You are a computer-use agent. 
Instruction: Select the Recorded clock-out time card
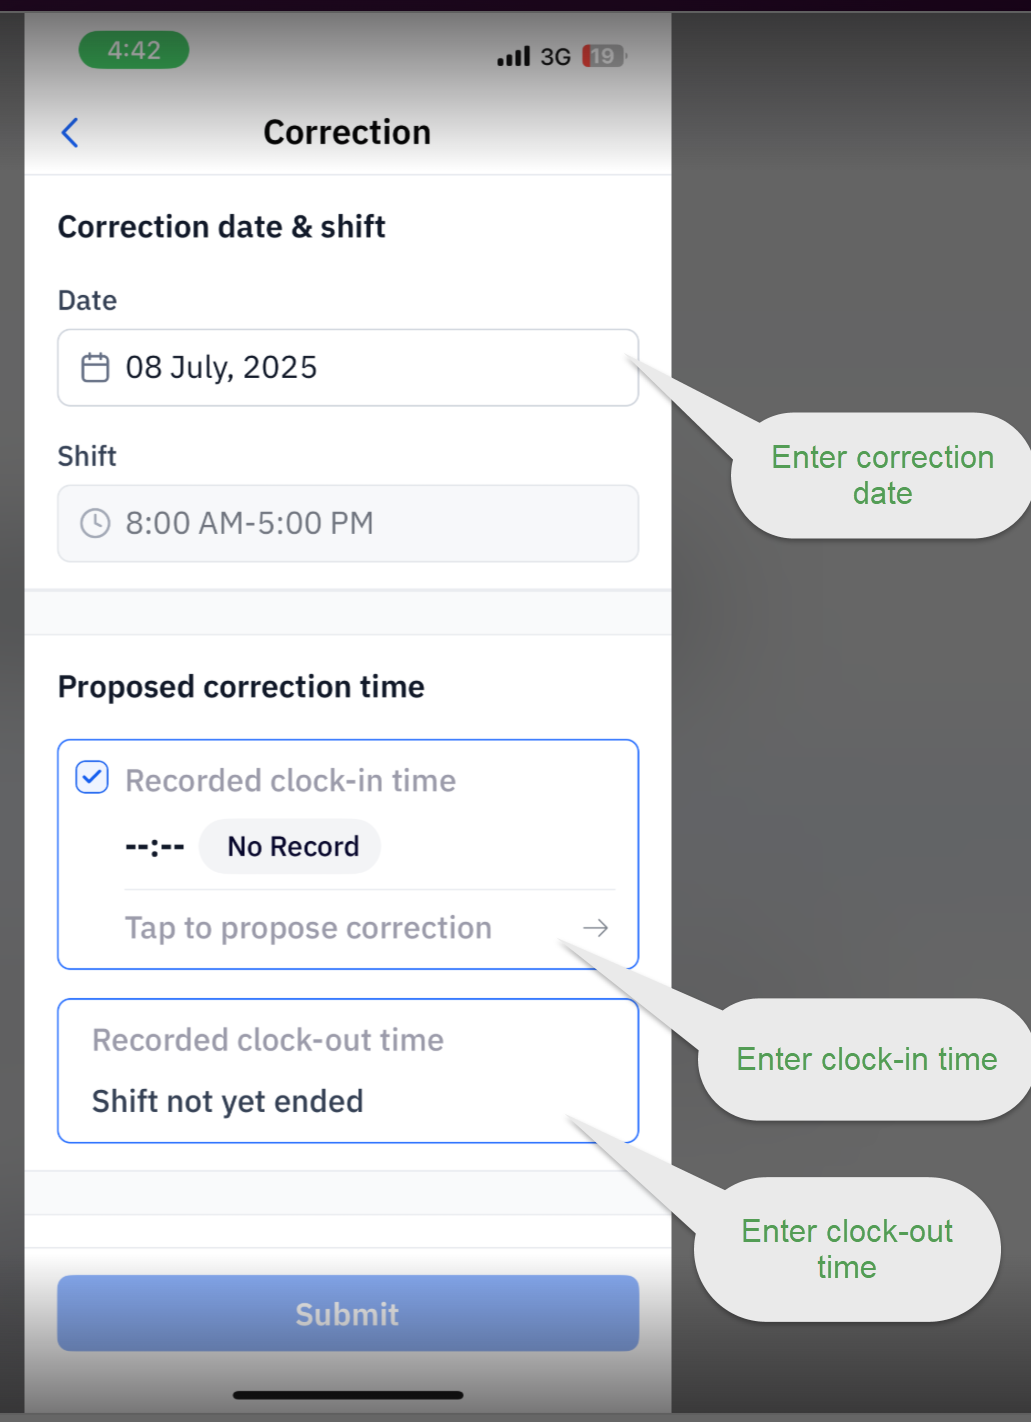coord(347,1070)
